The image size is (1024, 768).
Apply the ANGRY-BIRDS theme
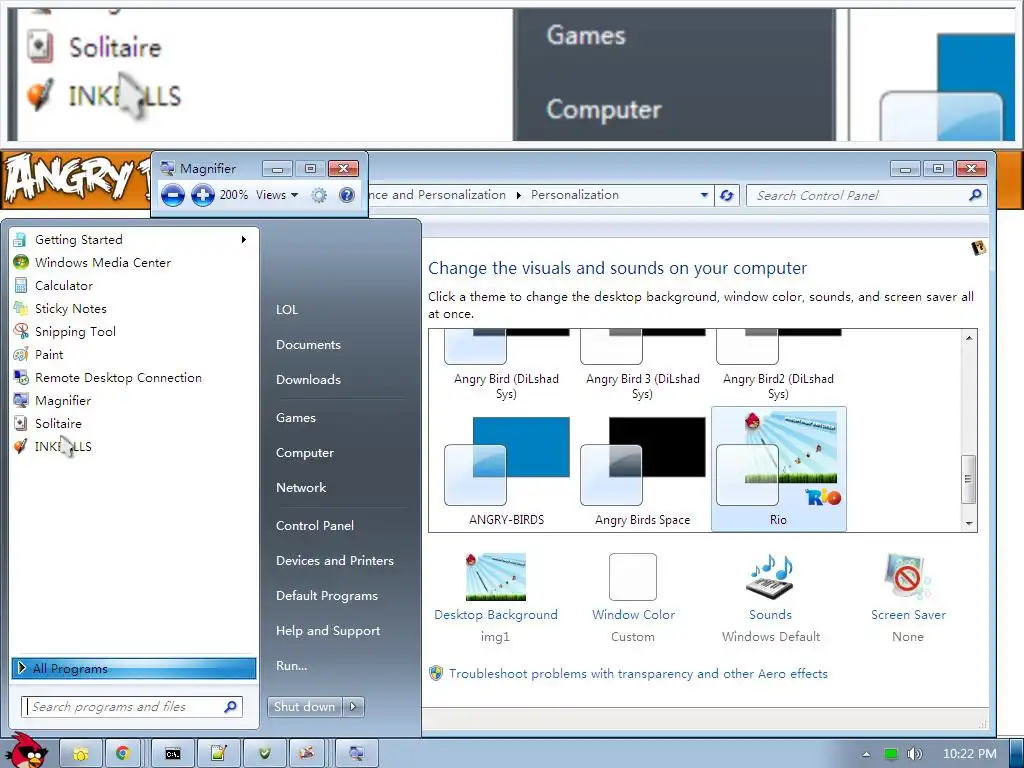506,470
